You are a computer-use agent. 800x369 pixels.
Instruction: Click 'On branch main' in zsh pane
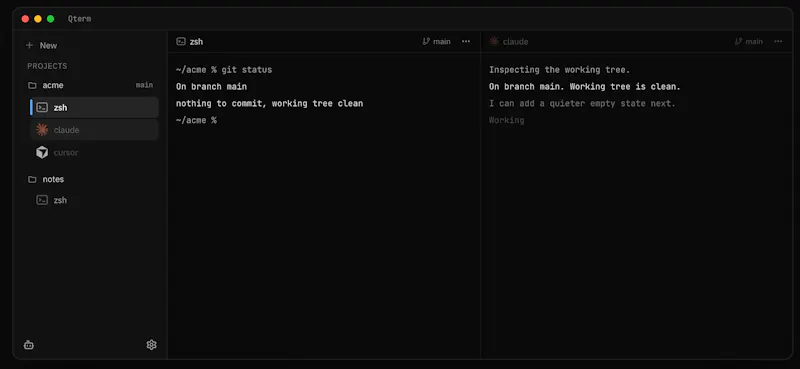pyautogui.click(x=211, y=87)
